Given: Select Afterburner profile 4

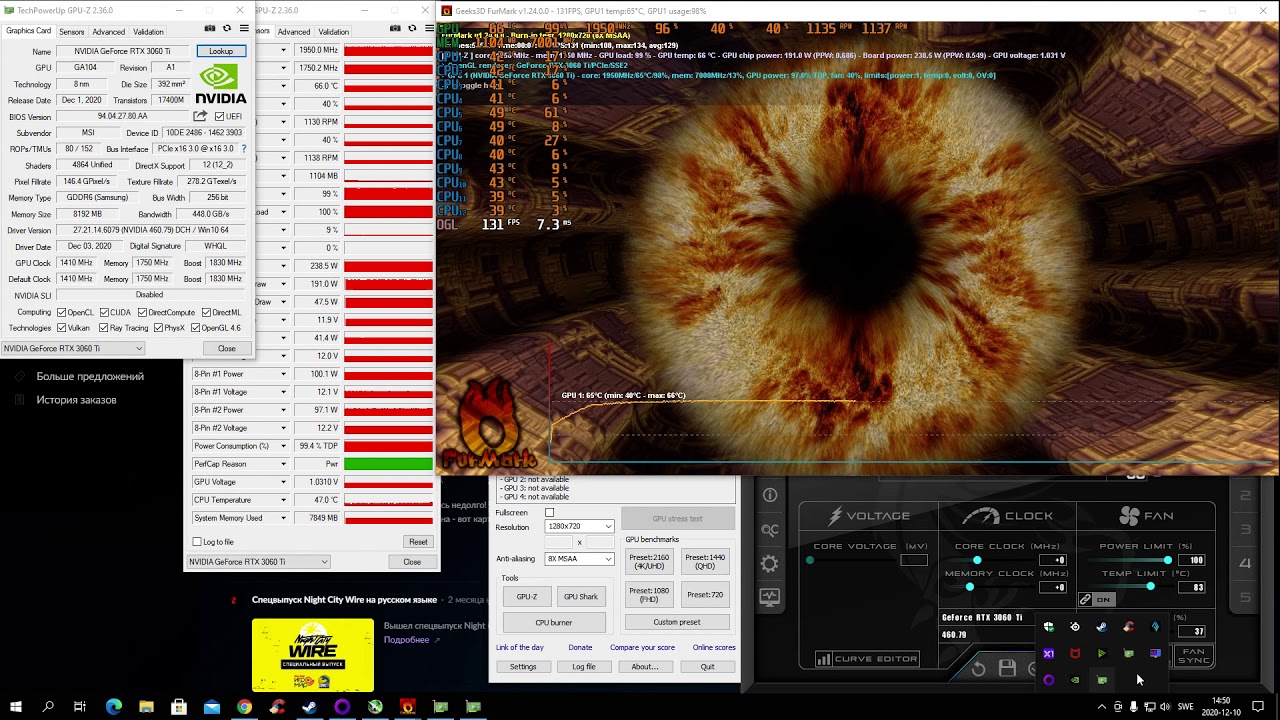Looking at the screenshot, I should point(1245,564).
